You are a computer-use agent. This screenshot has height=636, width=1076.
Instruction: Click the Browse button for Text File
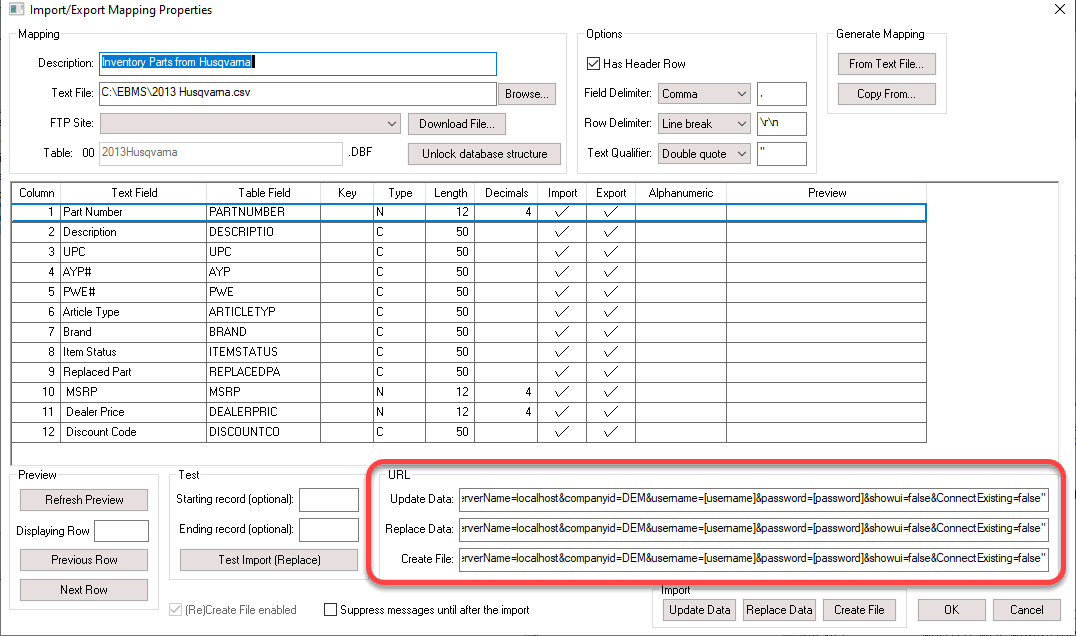coord(526,94)
